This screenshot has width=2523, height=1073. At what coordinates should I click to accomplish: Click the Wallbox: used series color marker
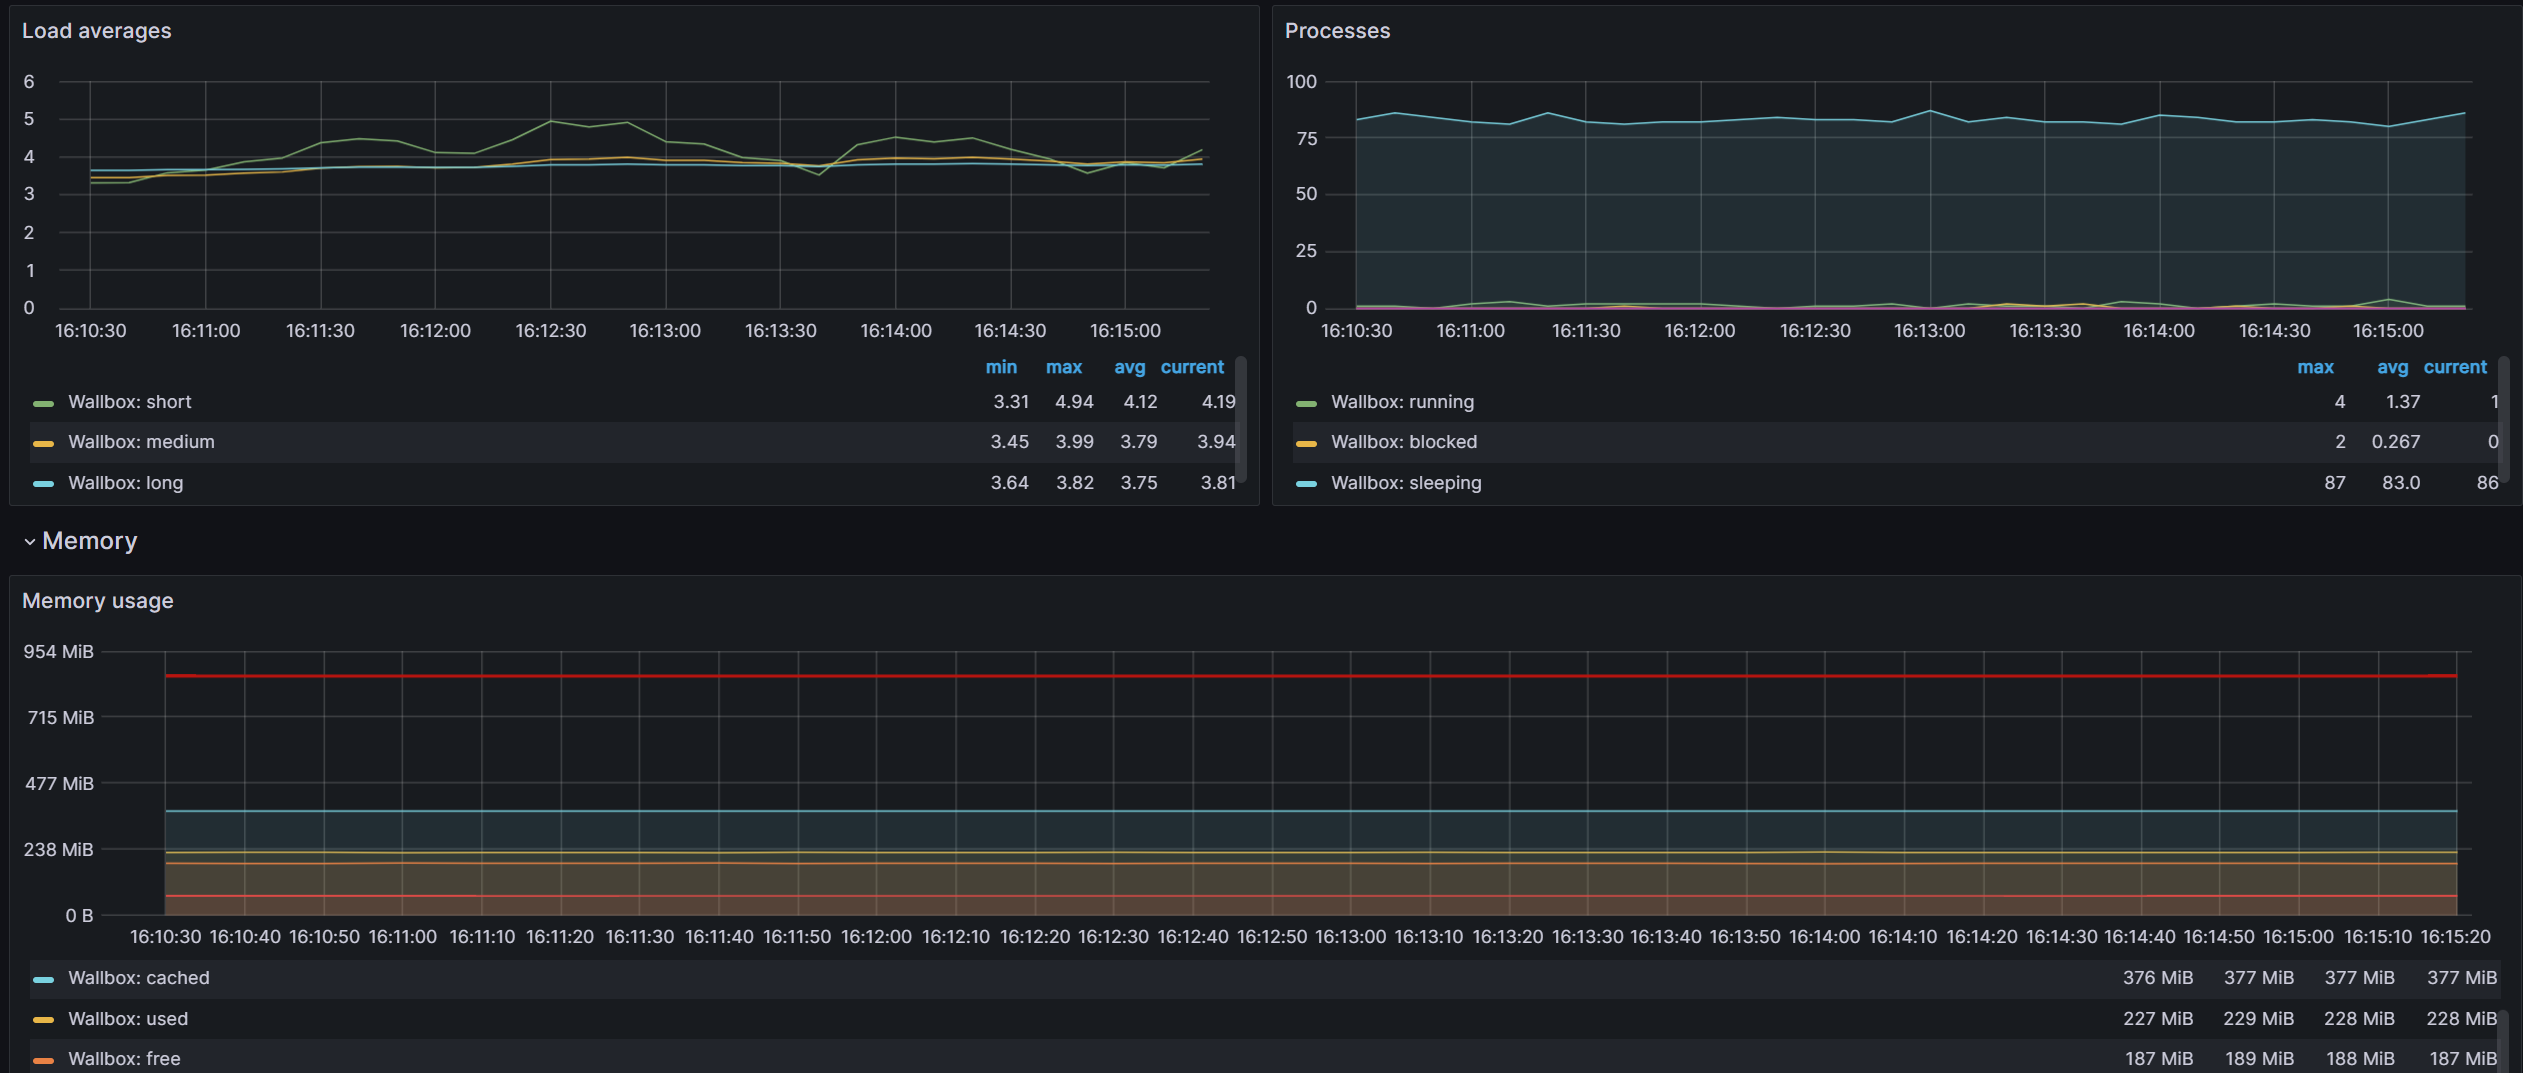(43, 1018)
